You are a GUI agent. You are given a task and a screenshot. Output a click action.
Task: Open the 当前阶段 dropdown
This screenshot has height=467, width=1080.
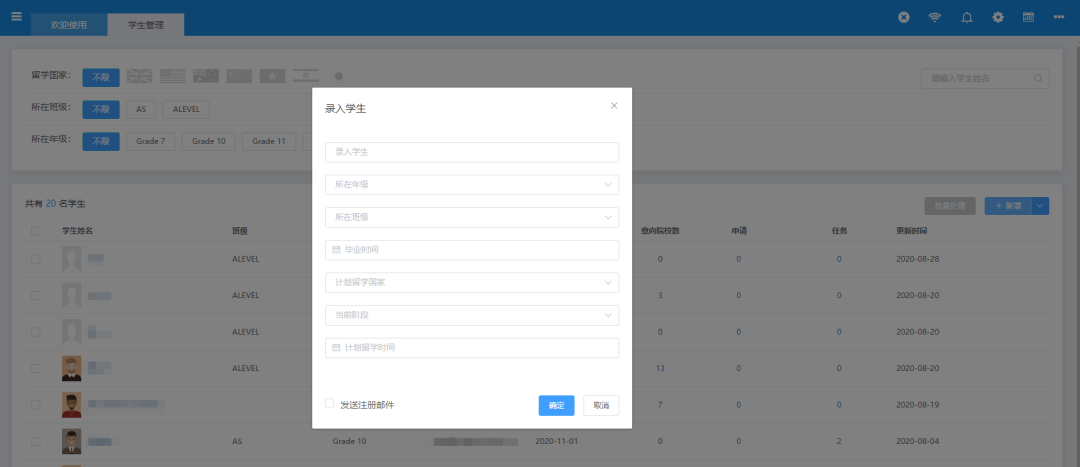pyautogui.click(x=472, y=315)
